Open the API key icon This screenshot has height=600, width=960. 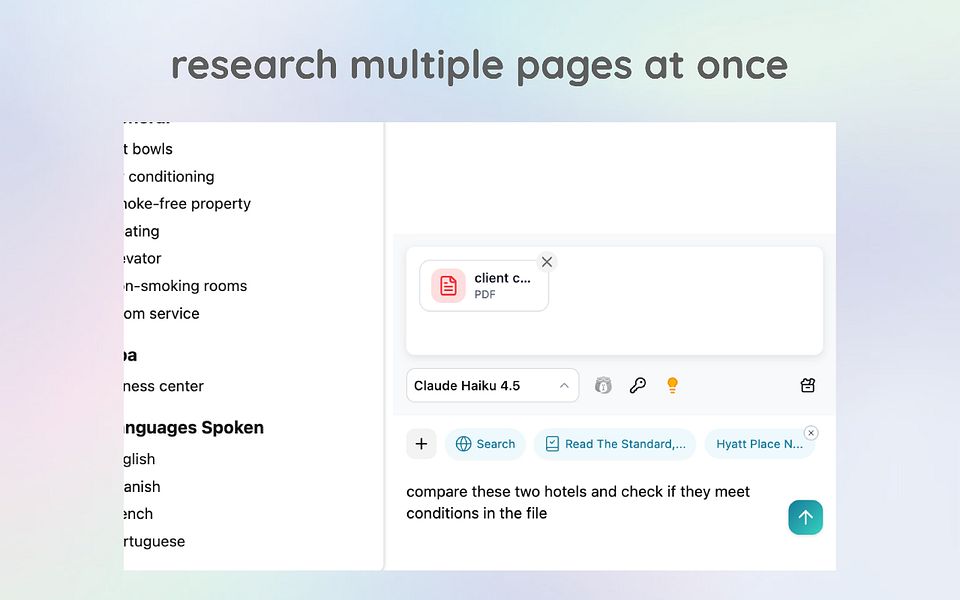coord(637,386)
